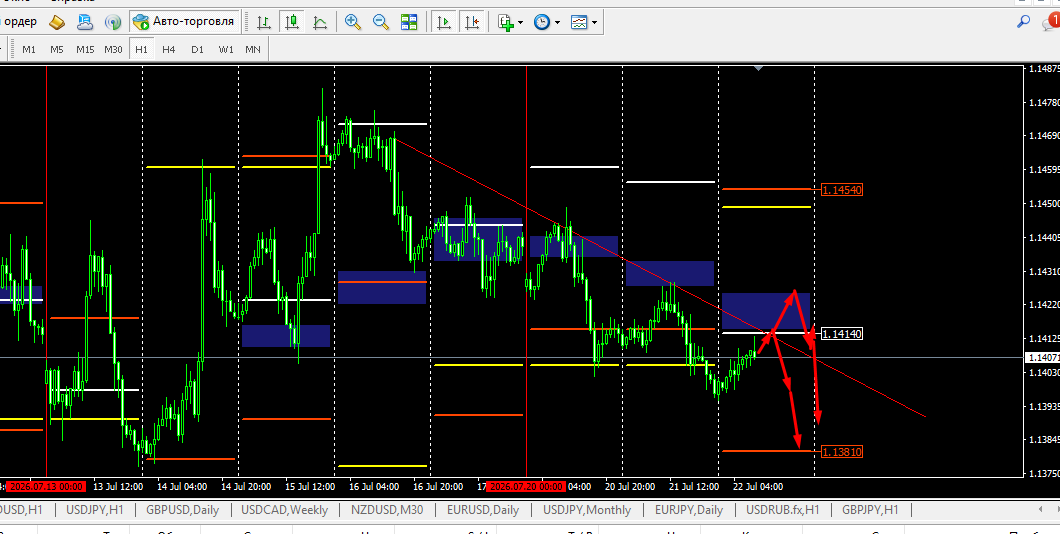This screenshot has height=534, width=1060.
Task: Switch chart to line chart type
Action: pos(320,22)
